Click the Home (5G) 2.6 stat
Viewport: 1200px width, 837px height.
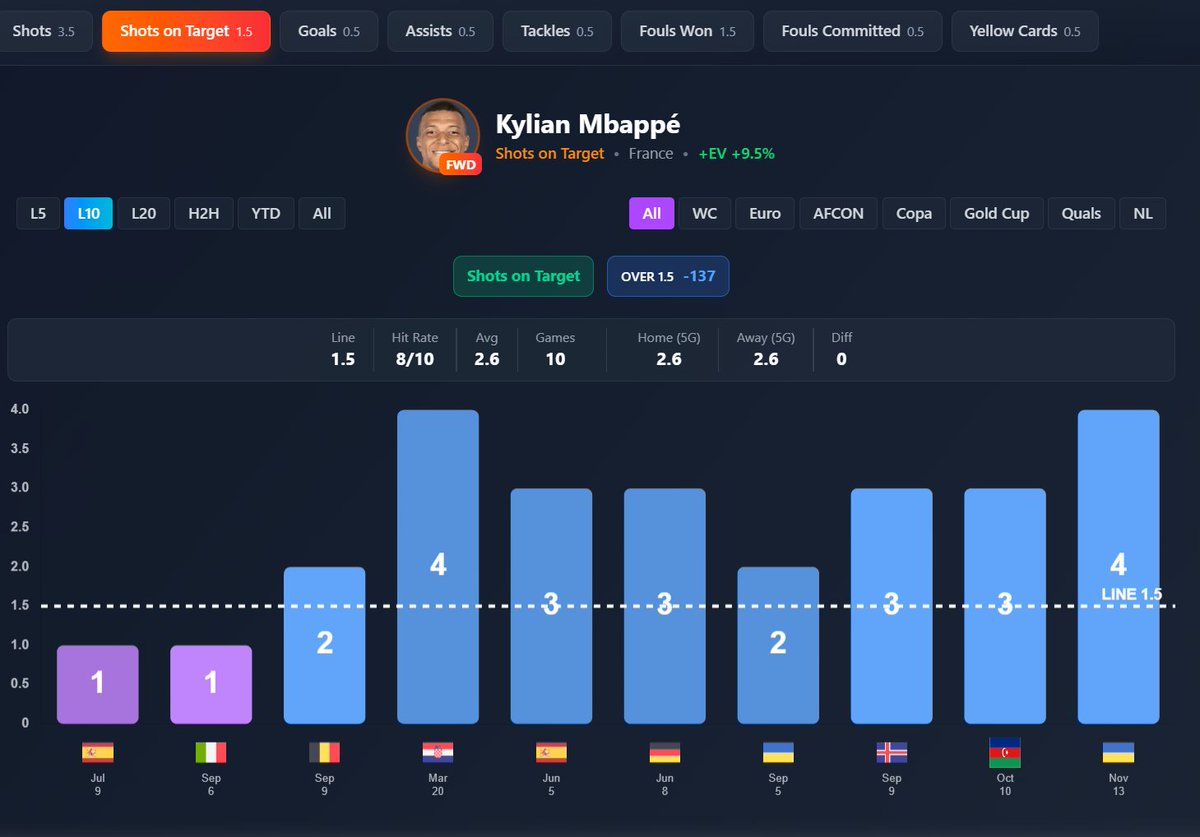(669, 349)
